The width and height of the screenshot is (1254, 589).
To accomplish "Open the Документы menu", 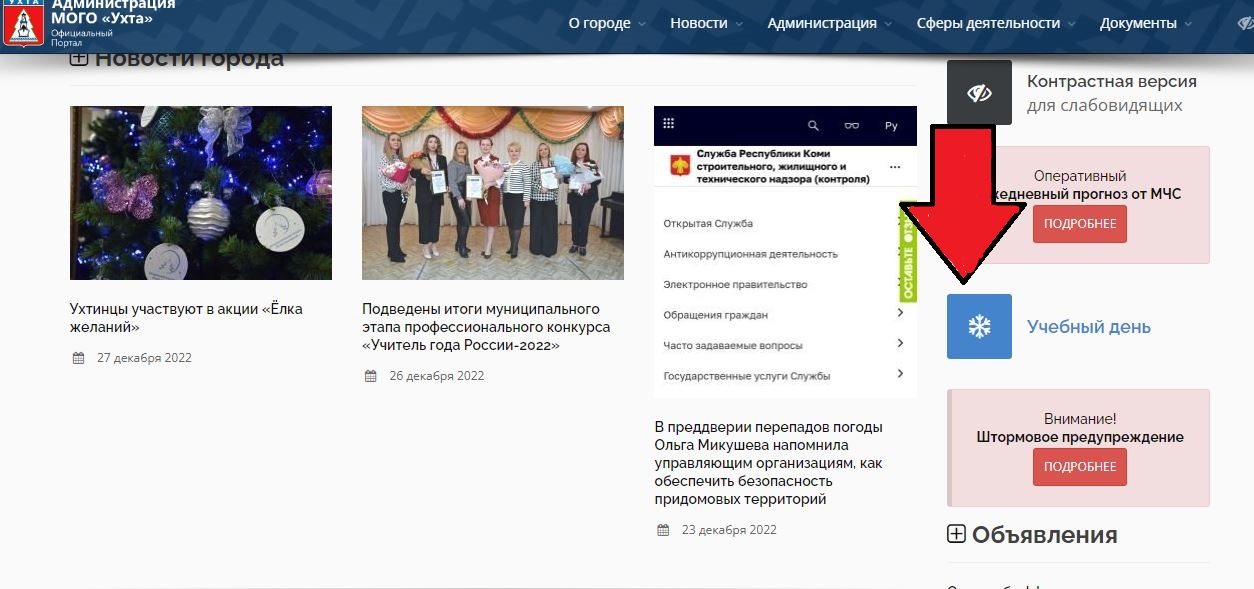I will click(1146, 23).
